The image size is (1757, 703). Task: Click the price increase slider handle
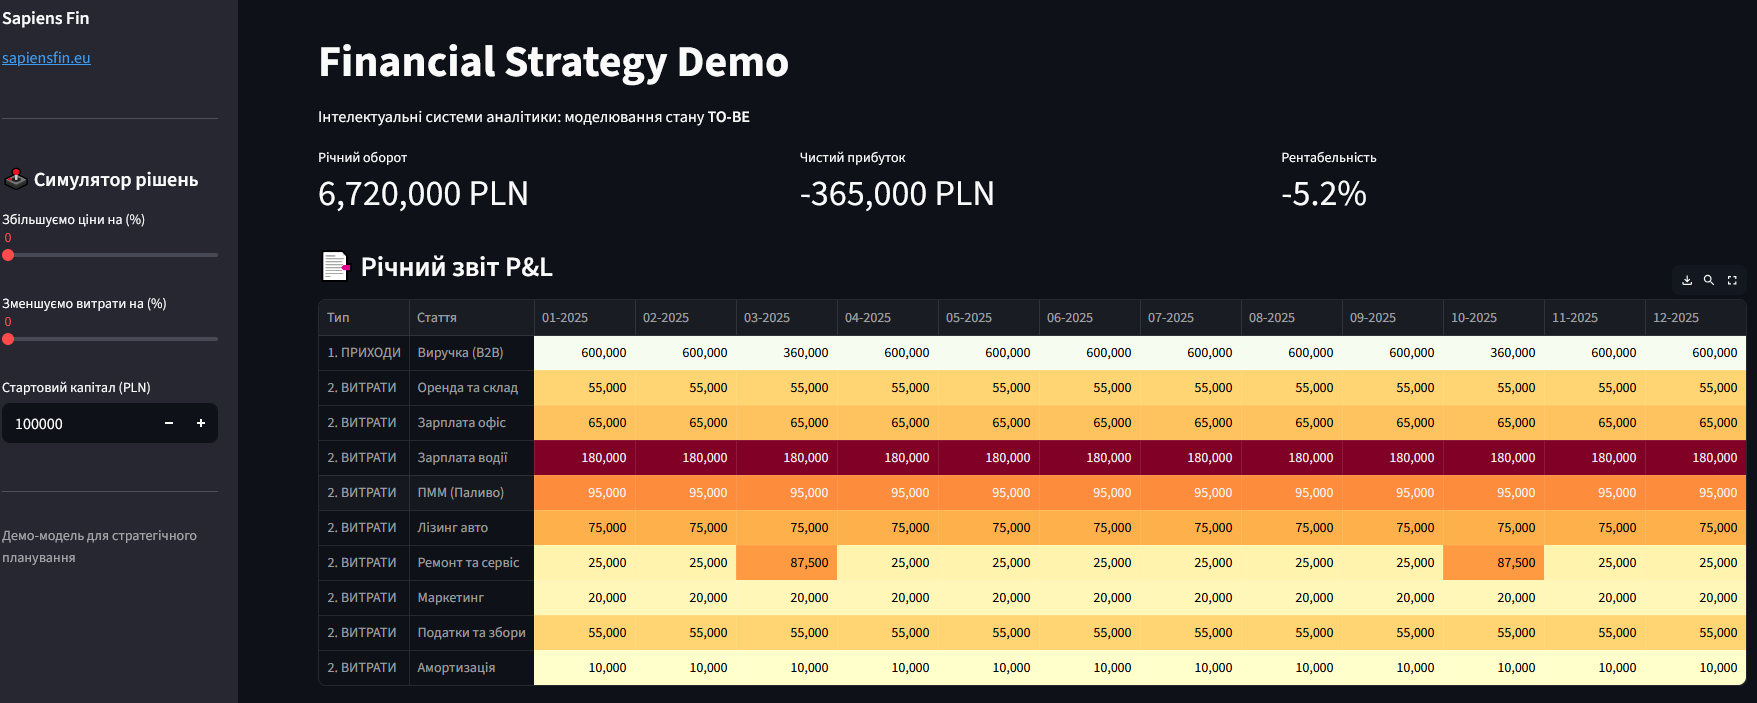tap(8, 255)
